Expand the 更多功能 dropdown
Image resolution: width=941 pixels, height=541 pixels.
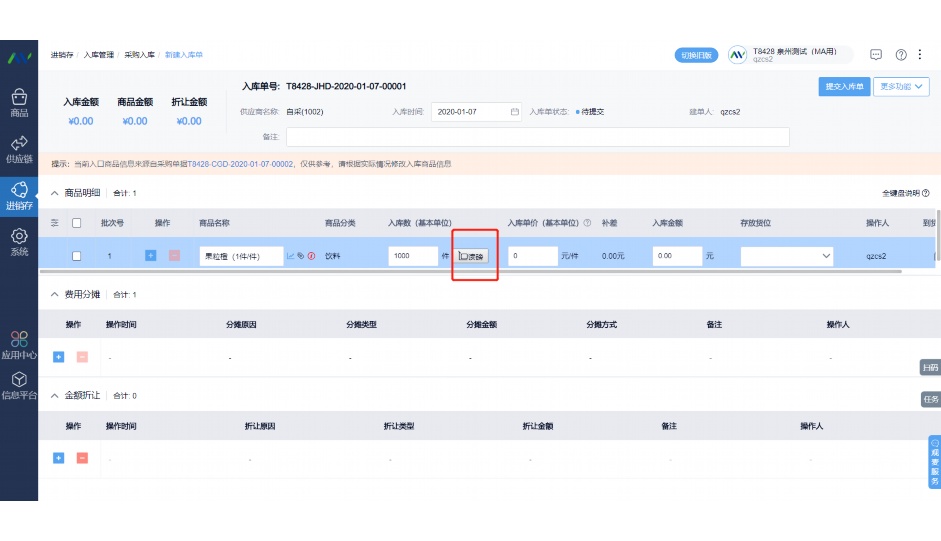click(x=901, y=87)
